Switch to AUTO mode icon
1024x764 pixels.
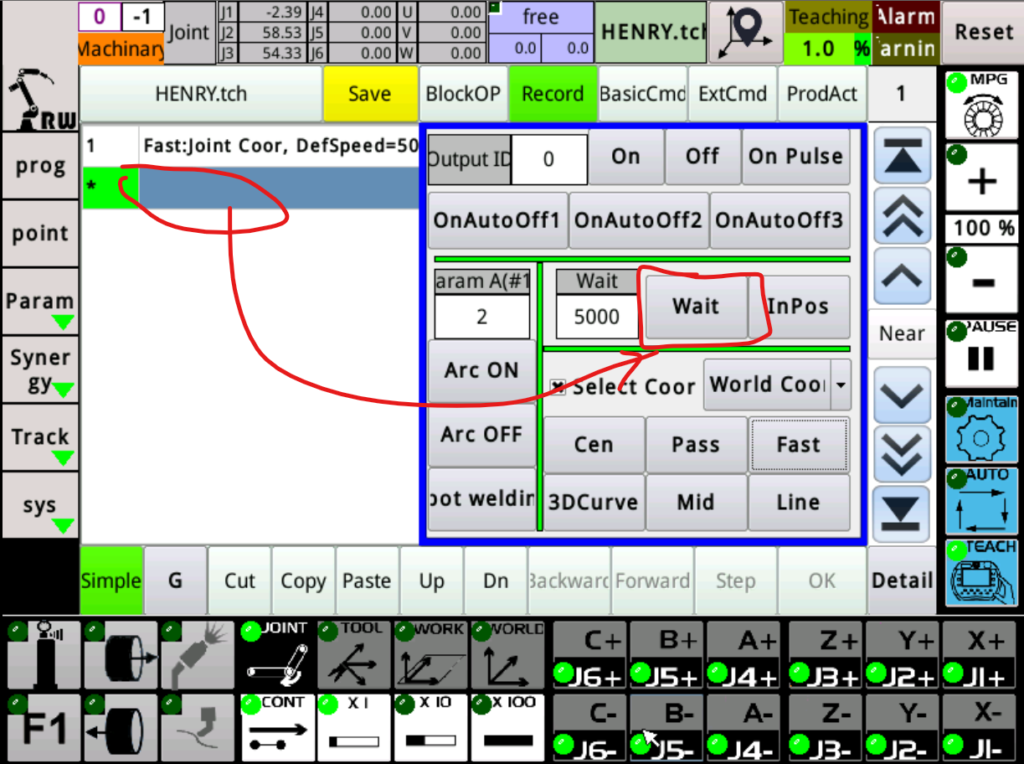(x=982, y=500)
